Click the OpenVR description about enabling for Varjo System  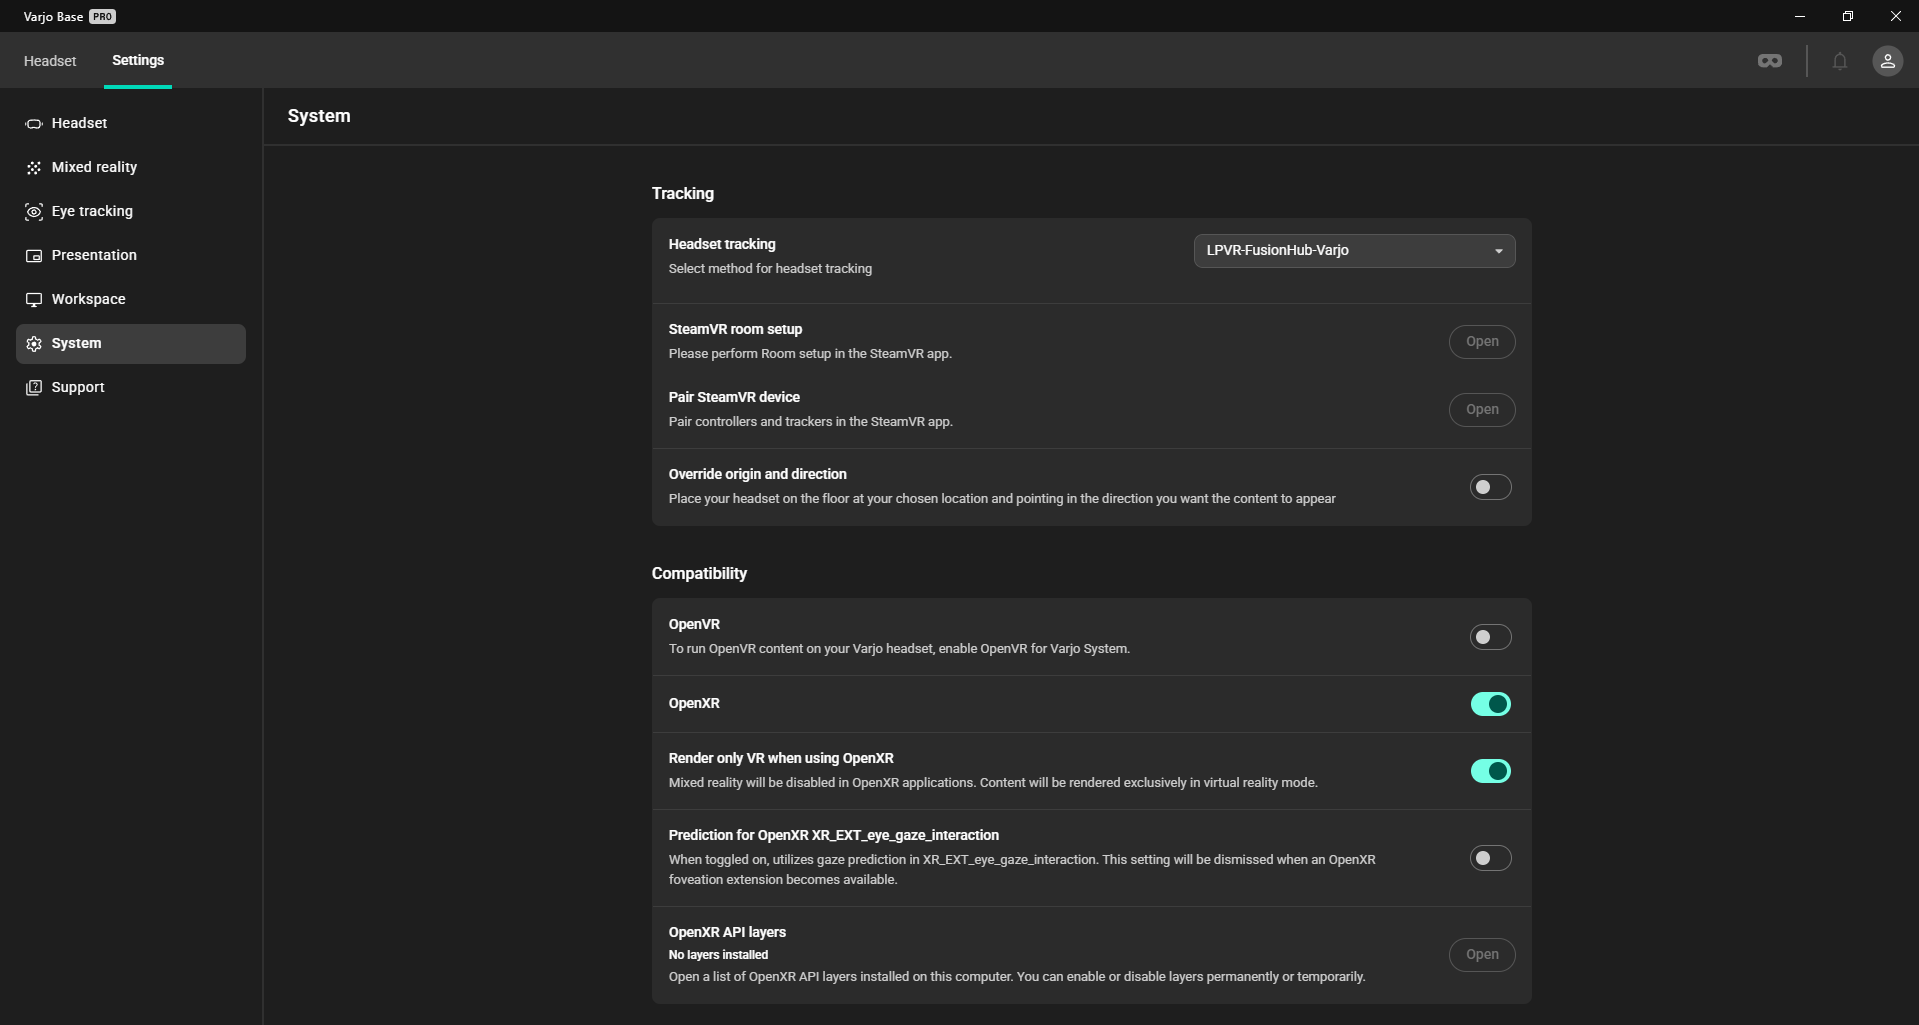coord(899,649)
